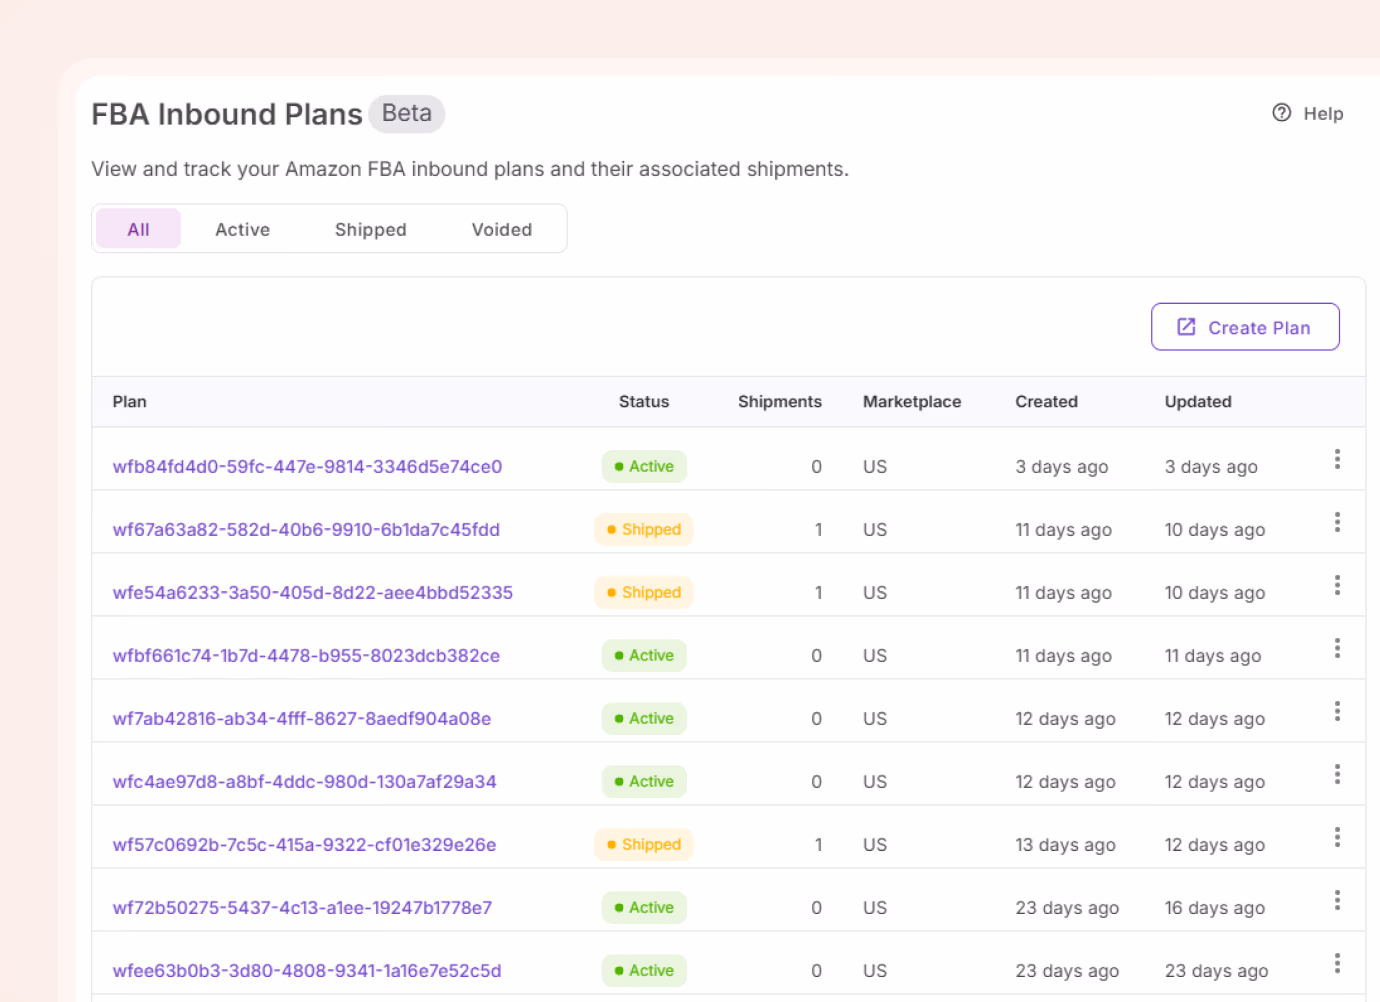Click '13 days ago' created value
Viewport: 1380px width, 1002px height.
coord(1065,844)
